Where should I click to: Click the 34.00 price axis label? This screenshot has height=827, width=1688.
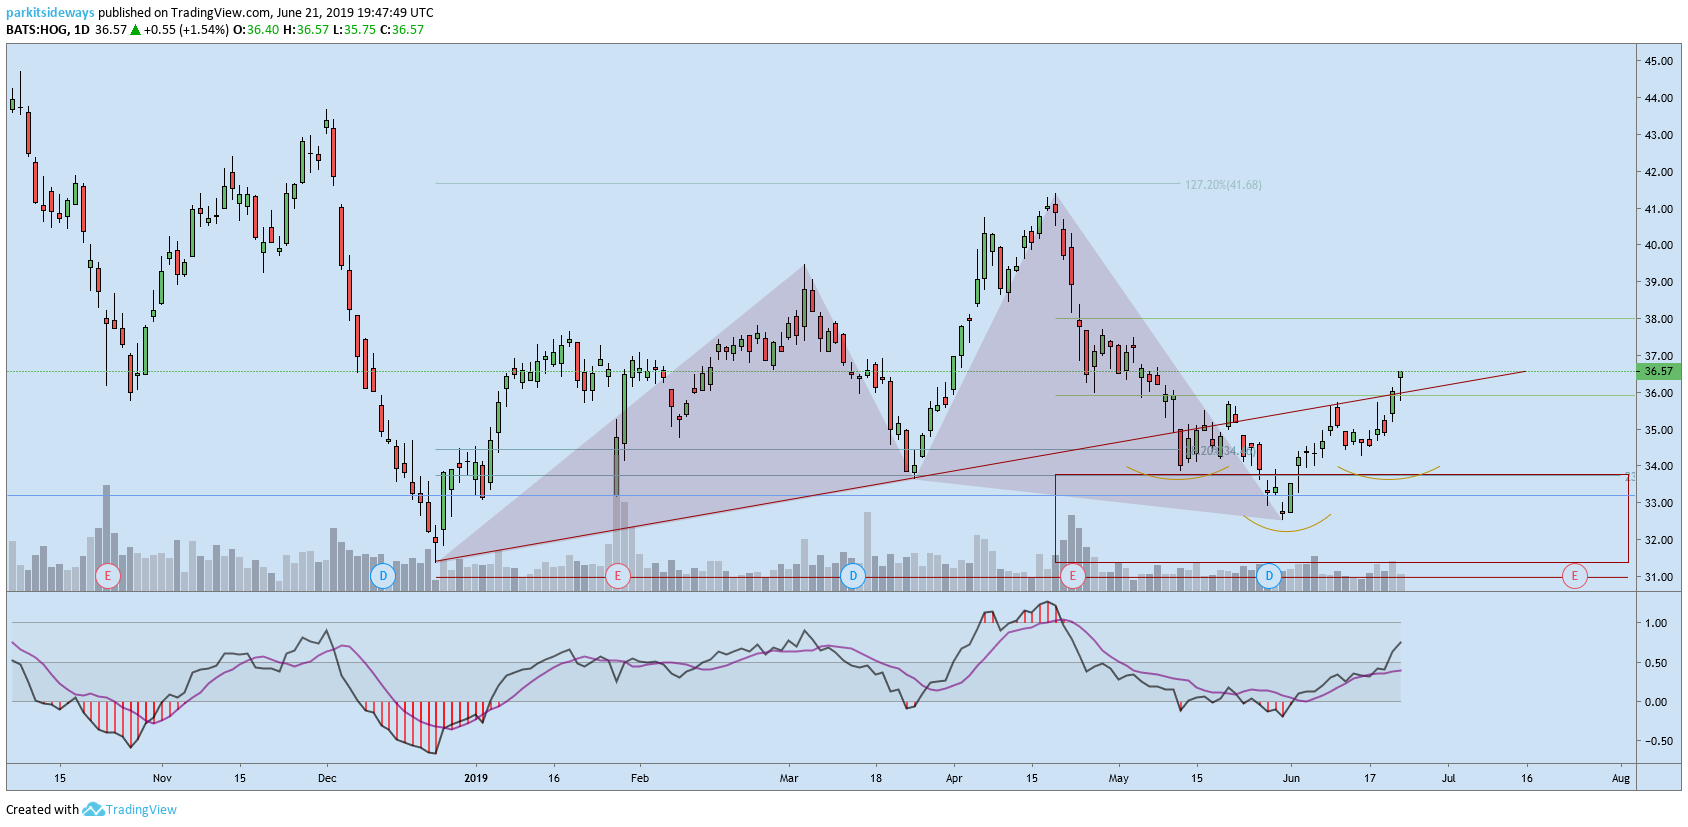1658,466
